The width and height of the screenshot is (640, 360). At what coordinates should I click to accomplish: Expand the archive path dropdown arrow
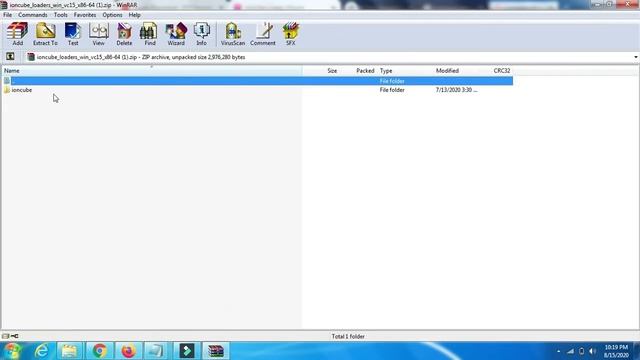[x=636, y=57]
